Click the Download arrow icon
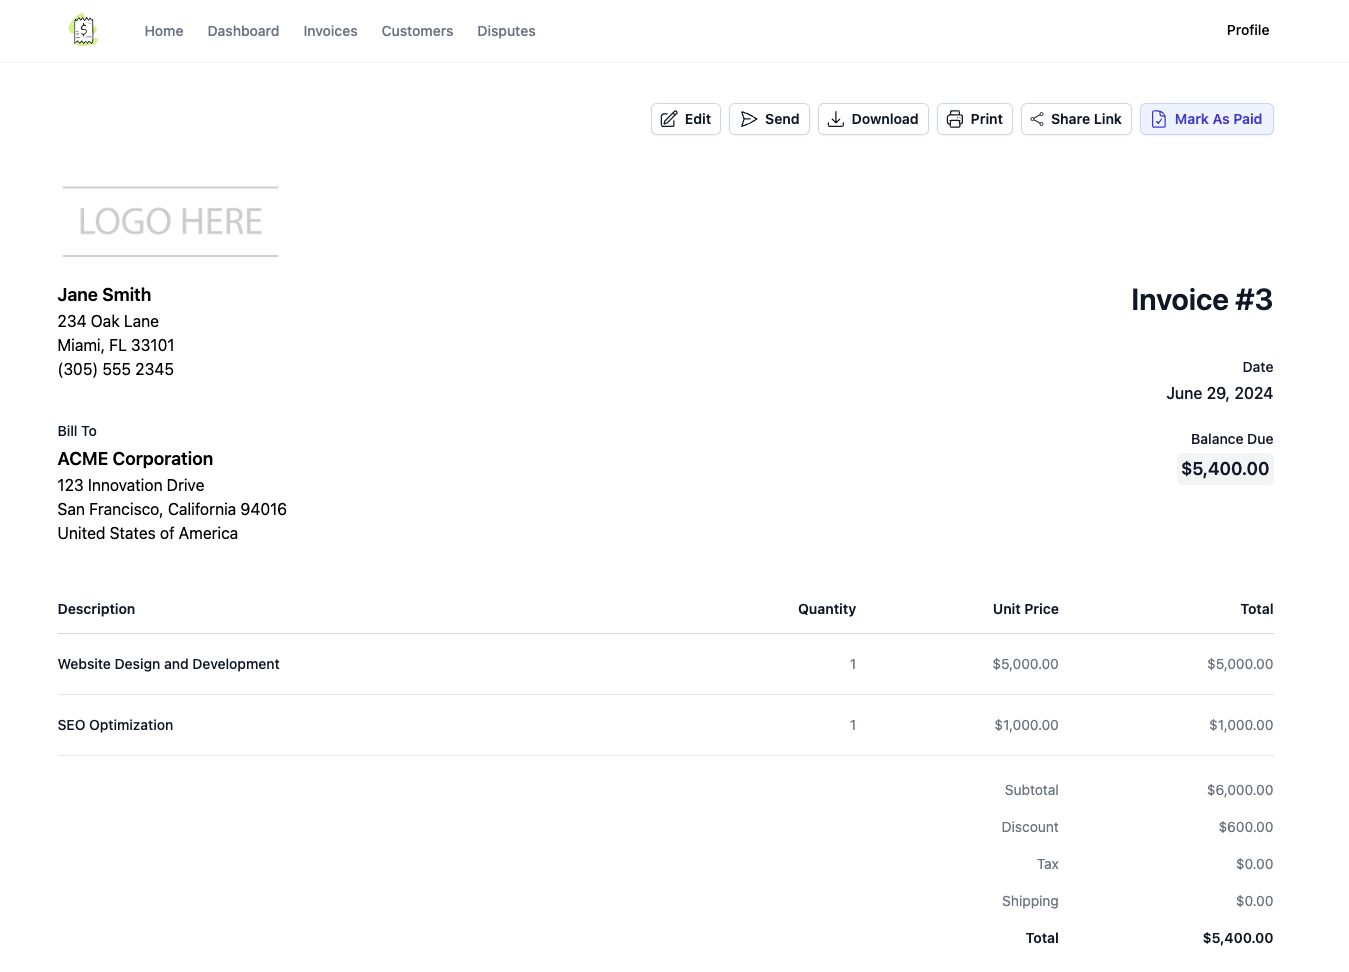 pyautogui.click(x=836, y=119)
